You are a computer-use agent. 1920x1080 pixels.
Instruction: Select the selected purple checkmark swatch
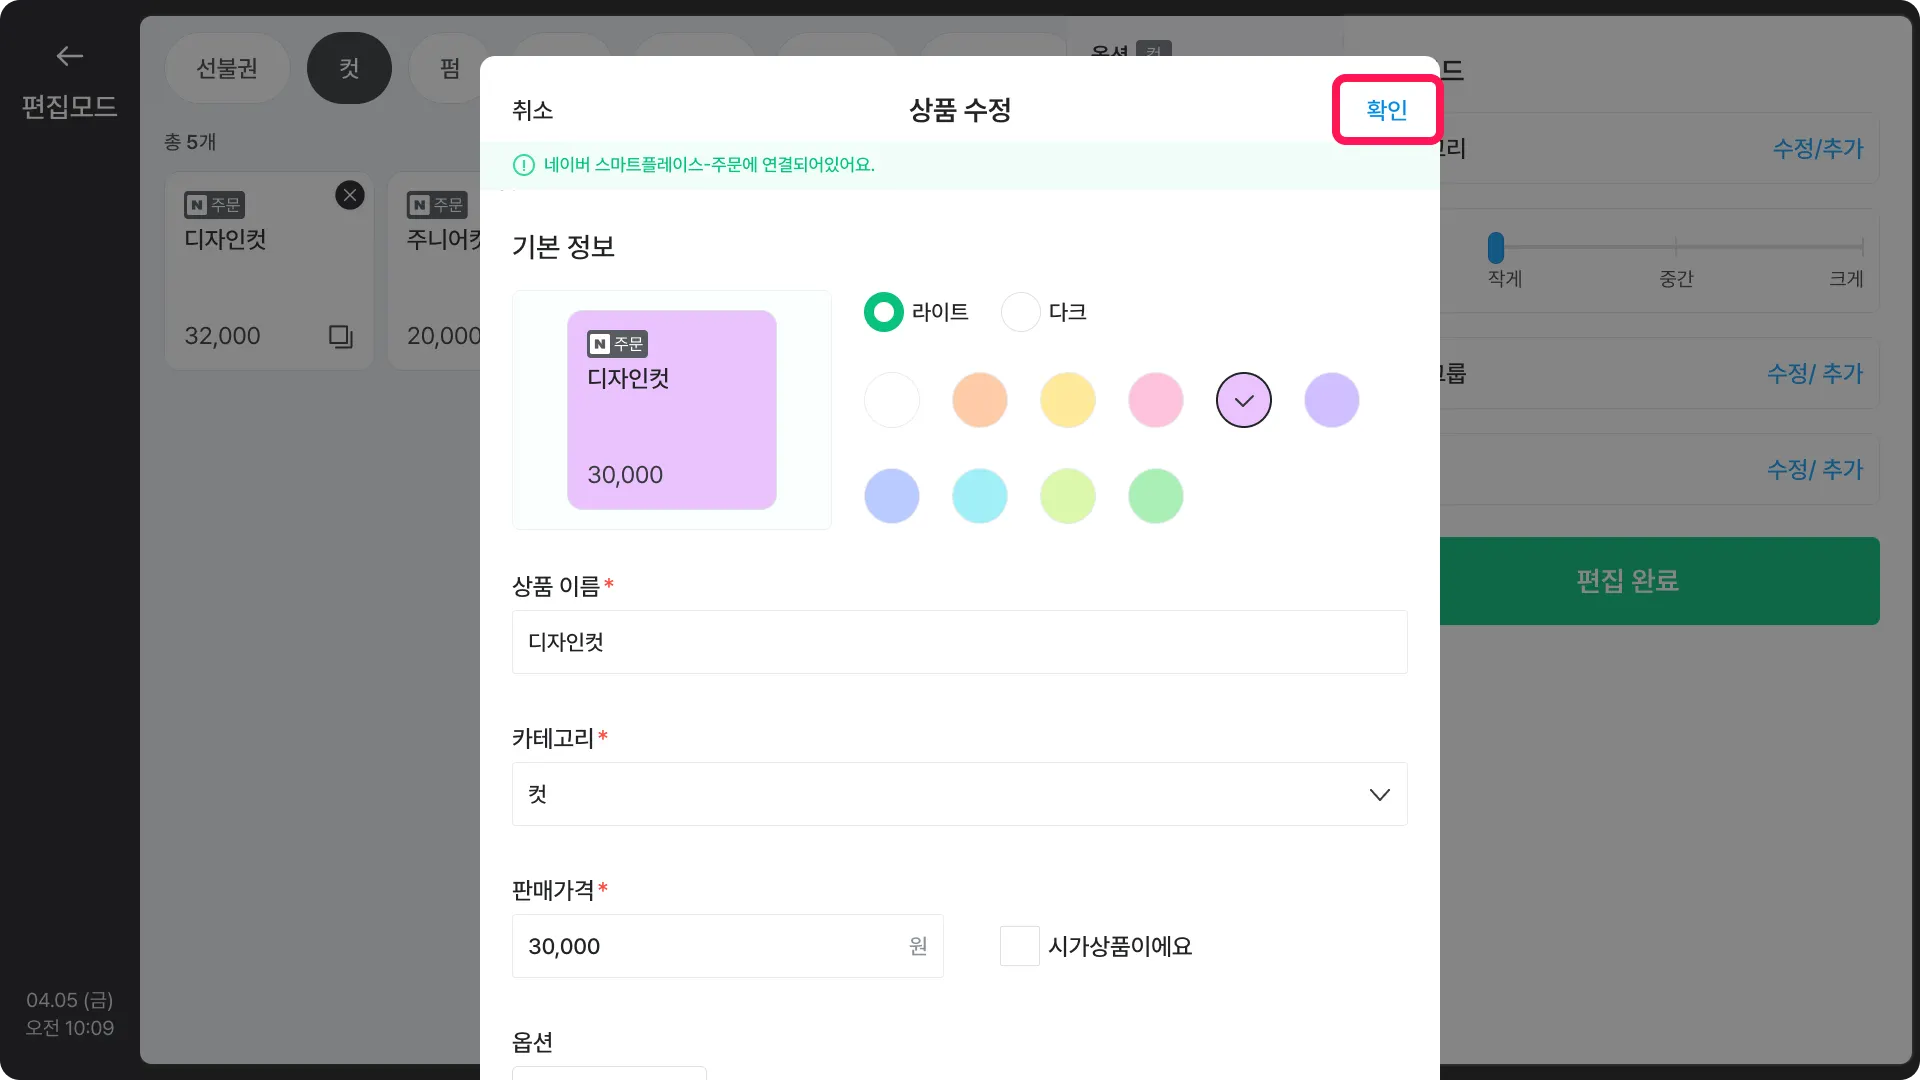(x=1243, y=400)
